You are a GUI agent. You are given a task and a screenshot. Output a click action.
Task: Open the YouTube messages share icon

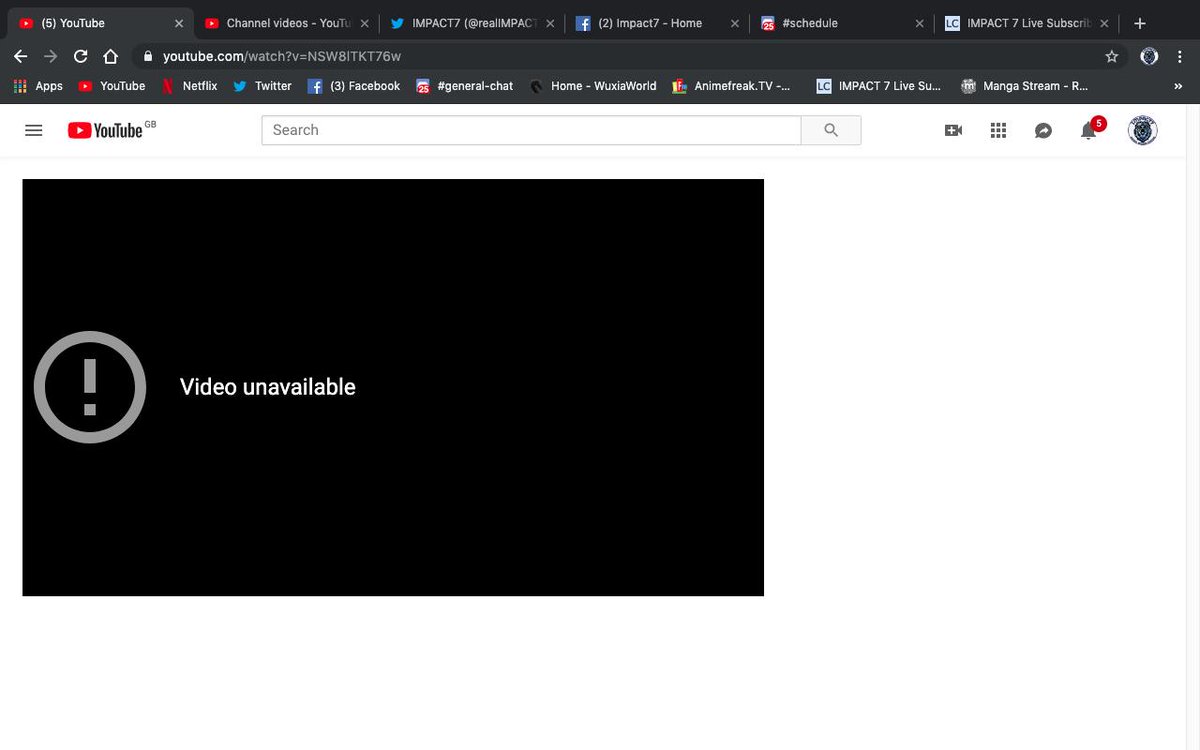(1043, 130)
